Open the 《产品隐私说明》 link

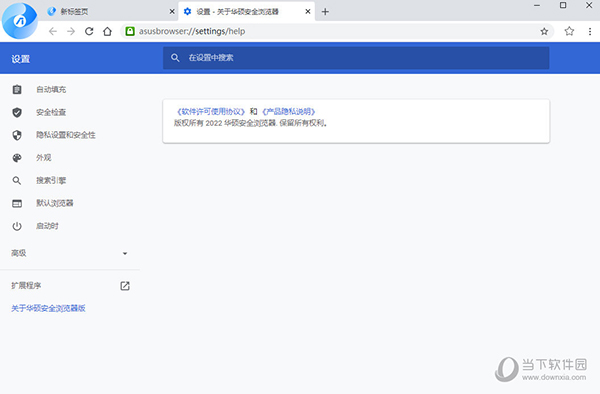point(289,111)
